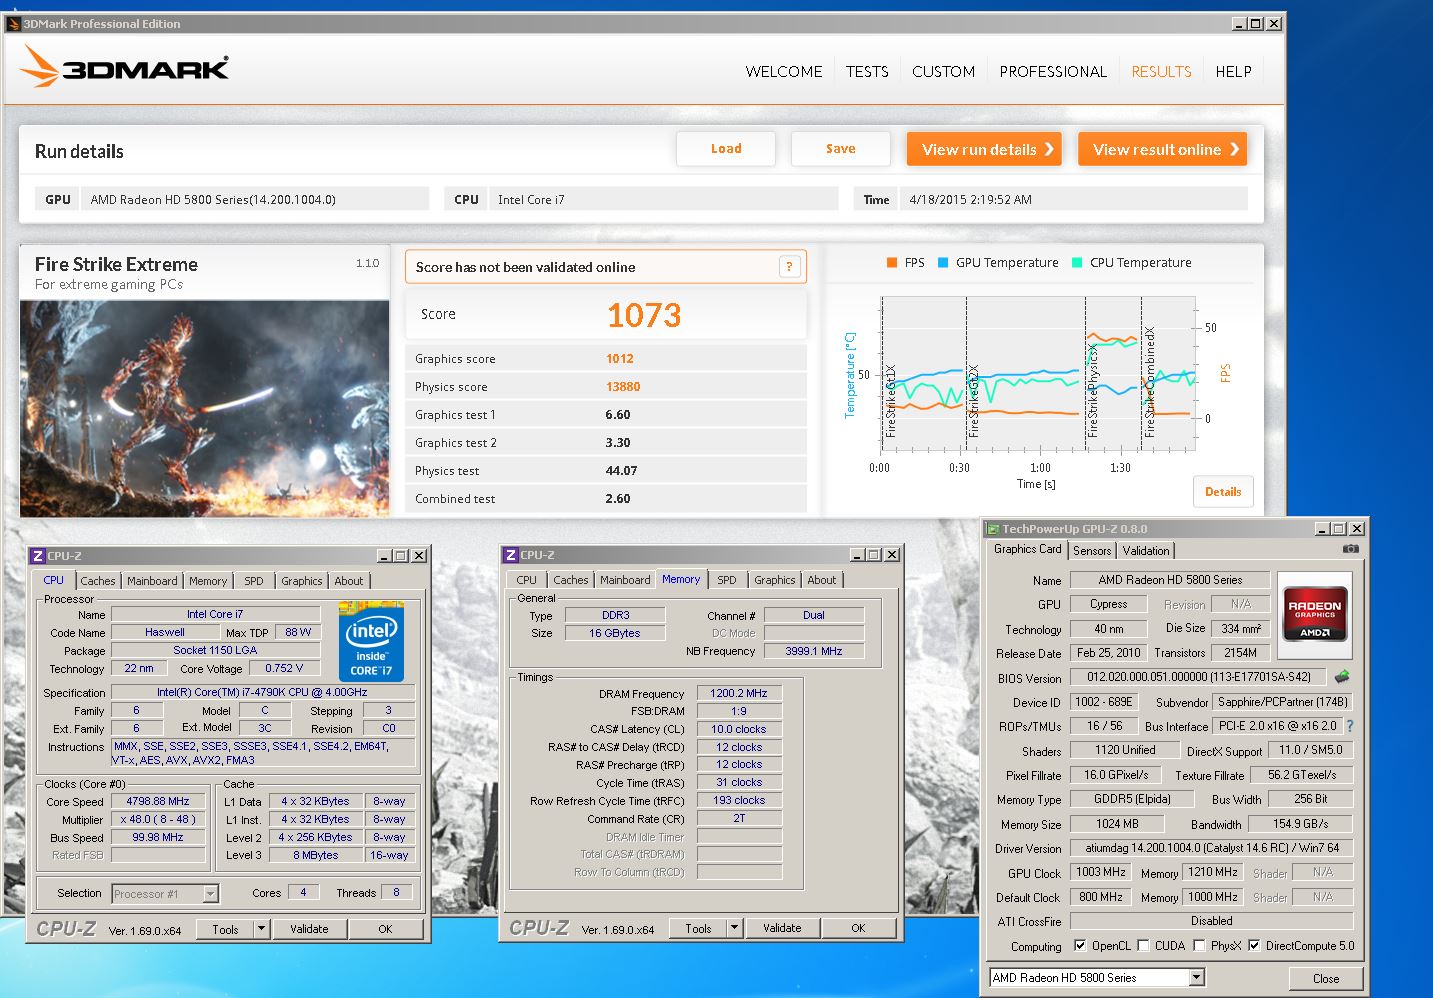This screenshot has height=998, width=1433.
Task: Open the CUSTOM tab in 3DMark
Action: coord(943,72)
